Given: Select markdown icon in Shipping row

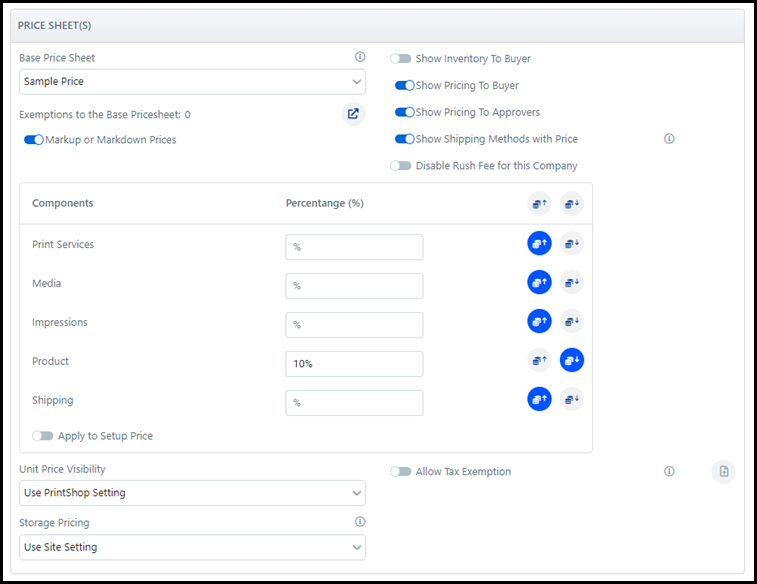Looking at the screenshot, I should [572, 399].
